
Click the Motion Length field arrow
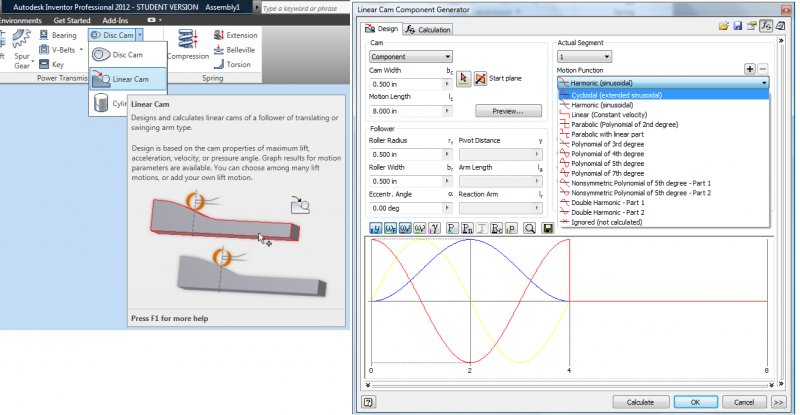coord(447,111)
